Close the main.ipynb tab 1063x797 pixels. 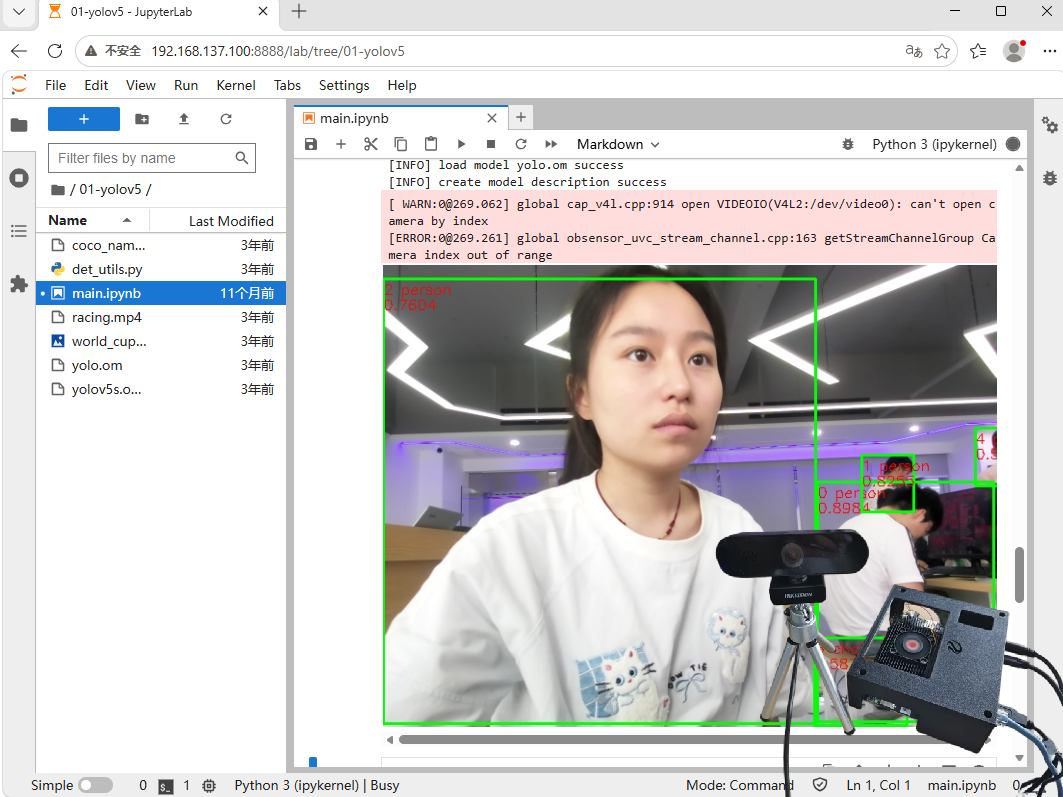[492, 119]
